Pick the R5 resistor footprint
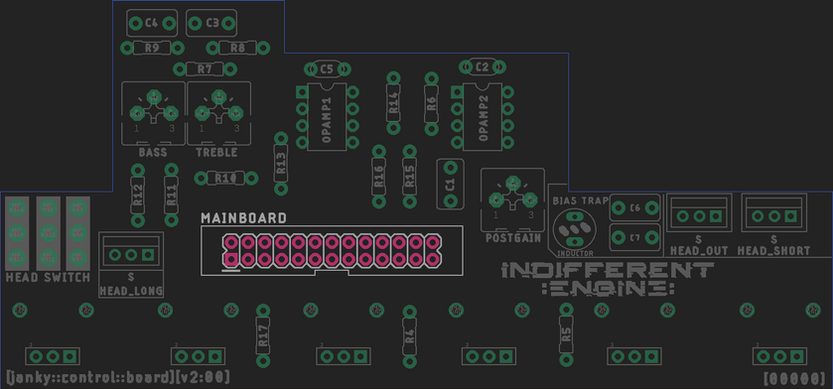 [566, 335]
